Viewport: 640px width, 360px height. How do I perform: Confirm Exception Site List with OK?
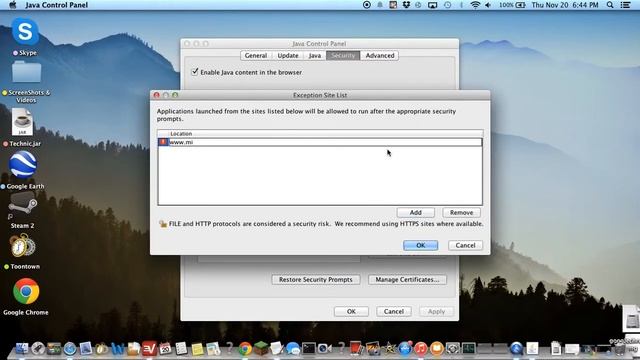tap(420, 245)
